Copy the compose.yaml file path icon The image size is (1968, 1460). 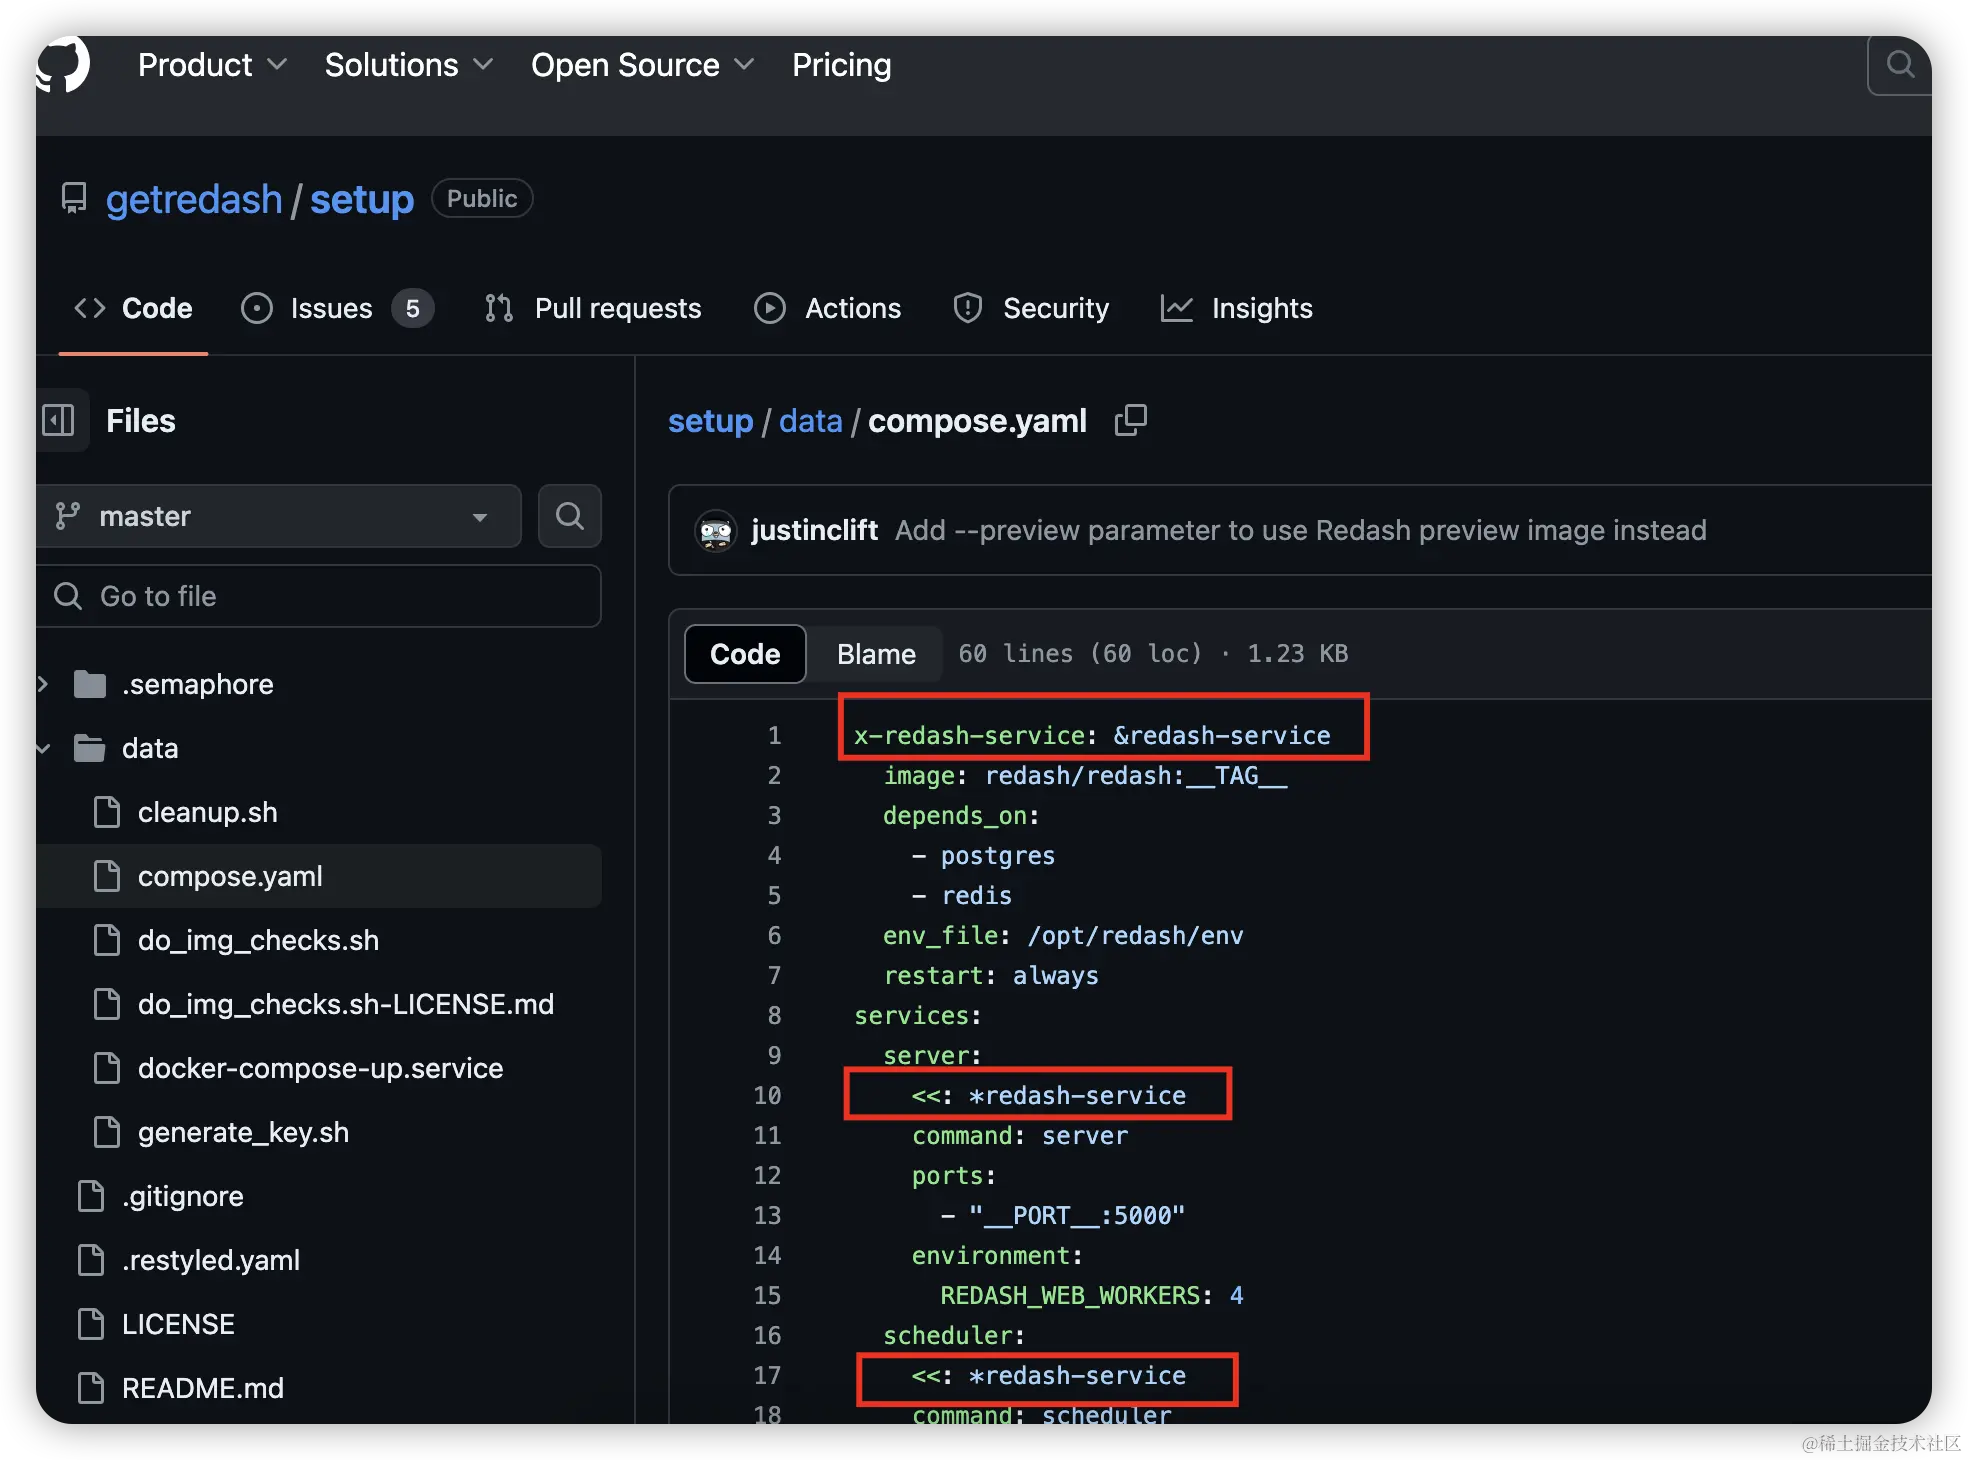(x=1130, y=420)
